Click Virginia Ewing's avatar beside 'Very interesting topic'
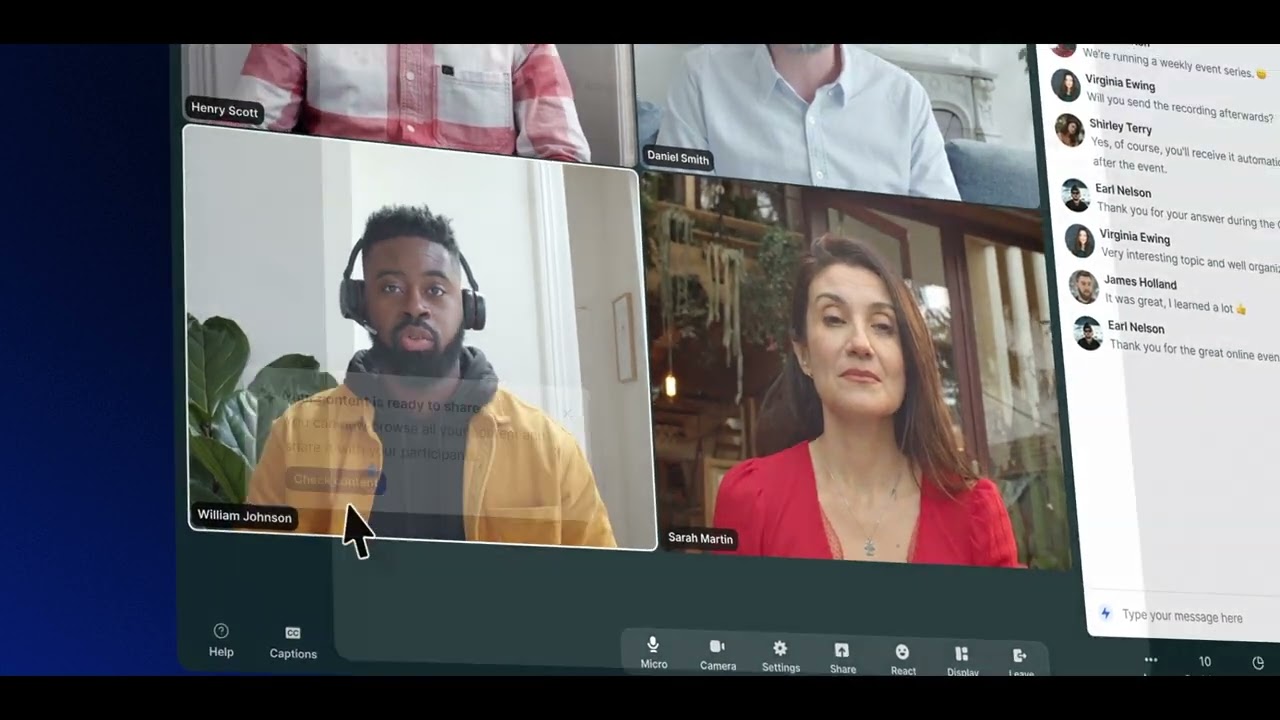Screen dimensions: 1280x720 (1079, 240)
